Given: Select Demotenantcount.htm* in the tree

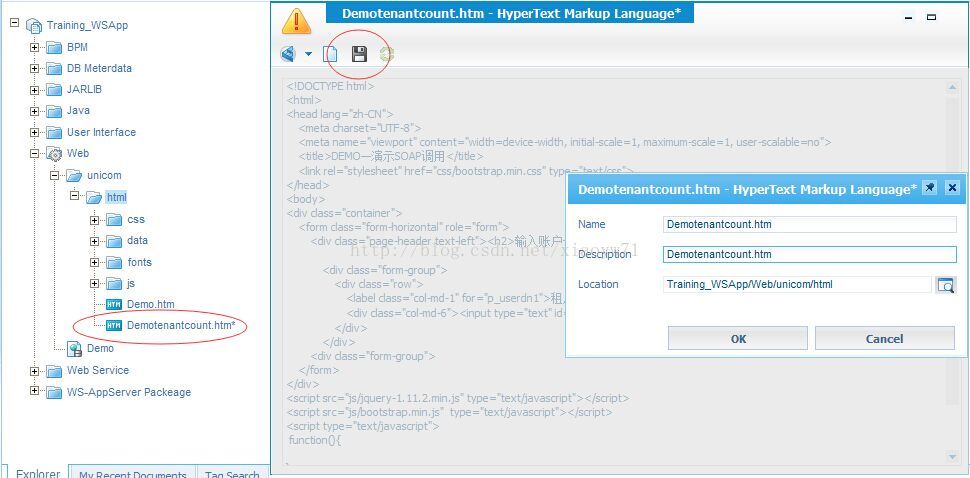Looking at the screenshot, I should pyautogui.click(x=181, y=325).
